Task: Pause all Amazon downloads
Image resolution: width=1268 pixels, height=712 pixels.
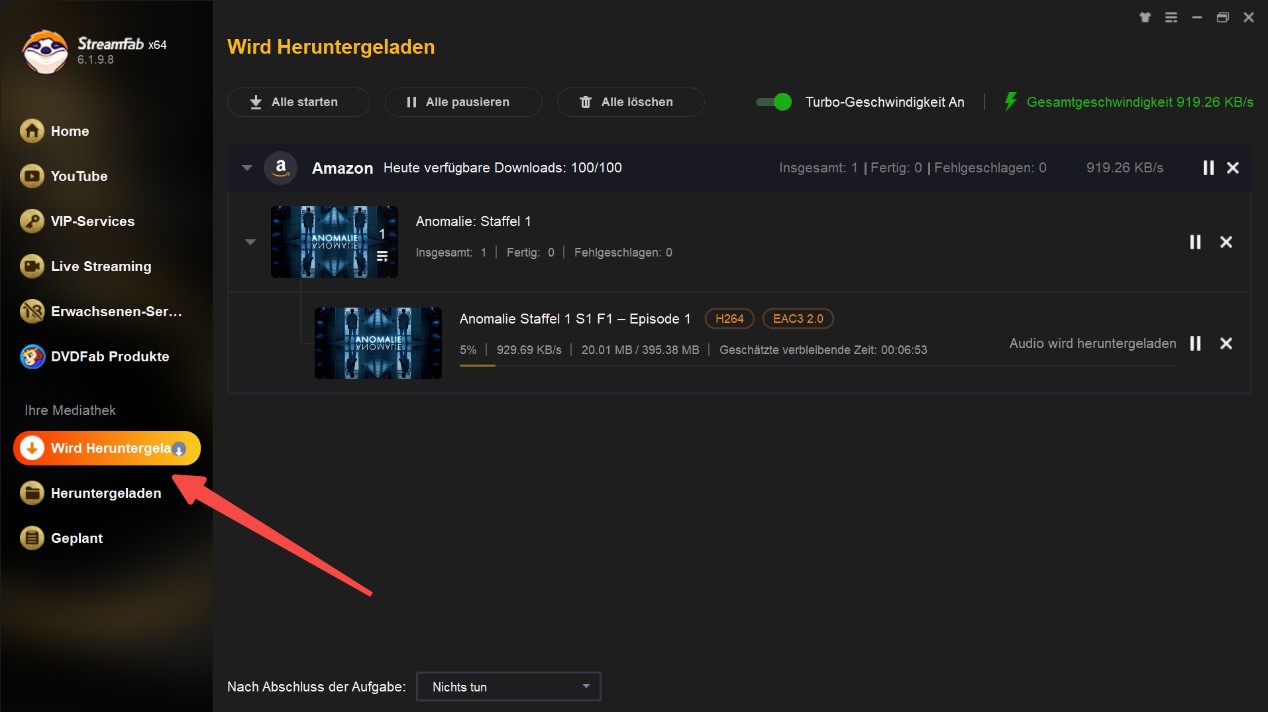Action: click(x=1208, y=168)
